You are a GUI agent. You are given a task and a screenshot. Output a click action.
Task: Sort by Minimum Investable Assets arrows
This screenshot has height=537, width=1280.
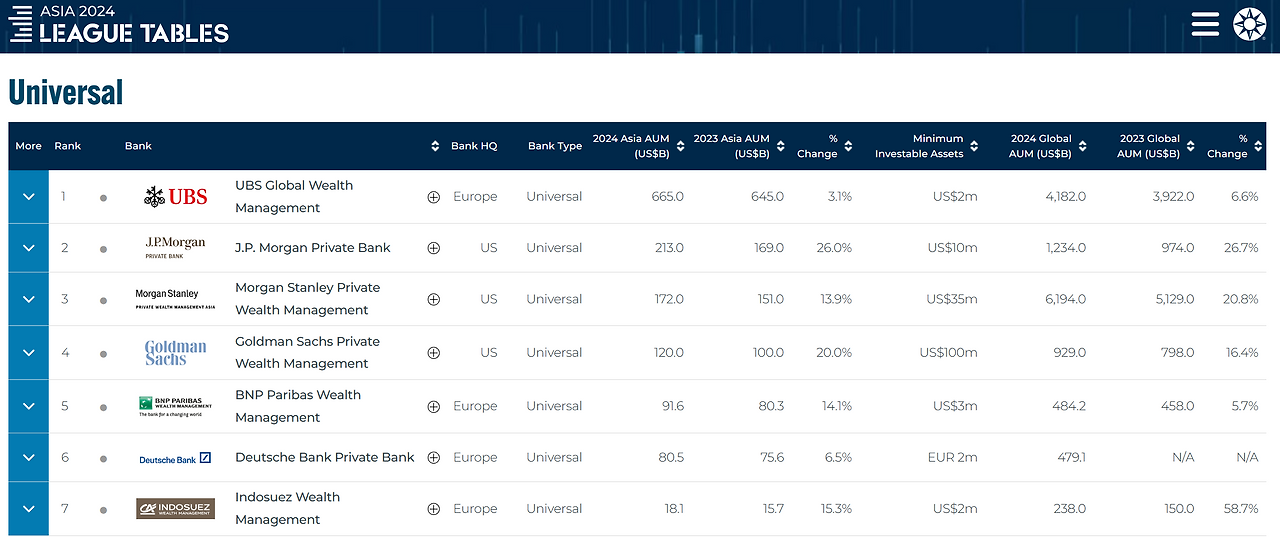click(974, 146)
